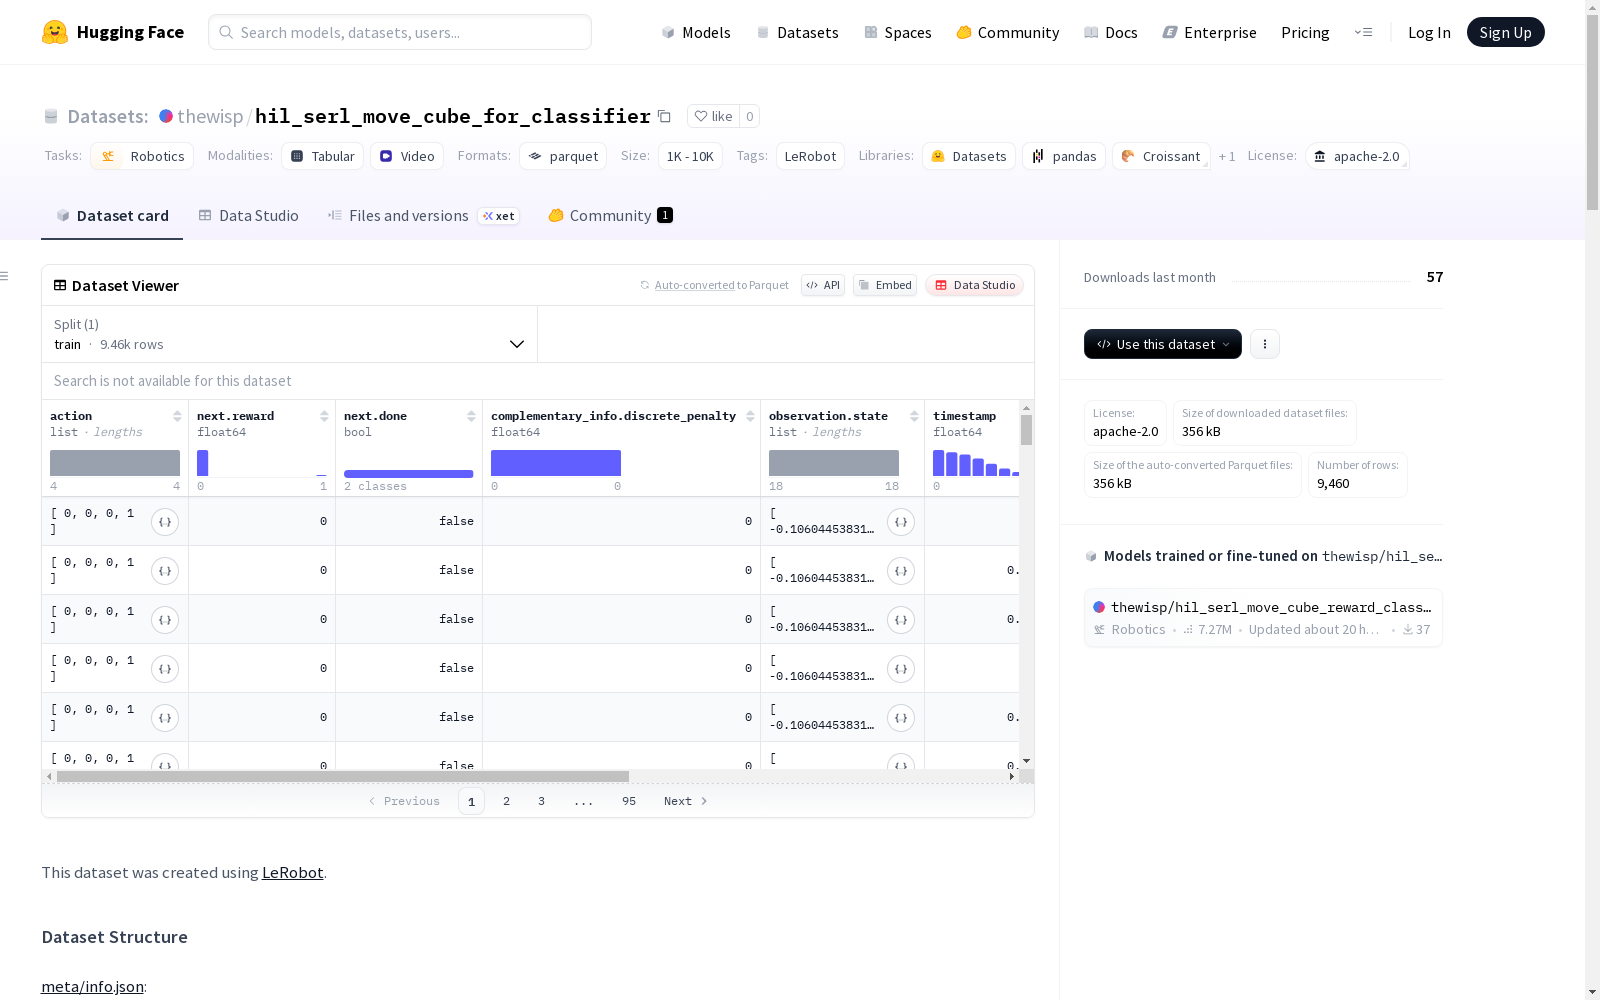Expand the +1 libraries list
Image resolution: width=1600 pixels, height=1000 pixels.
1227,156
